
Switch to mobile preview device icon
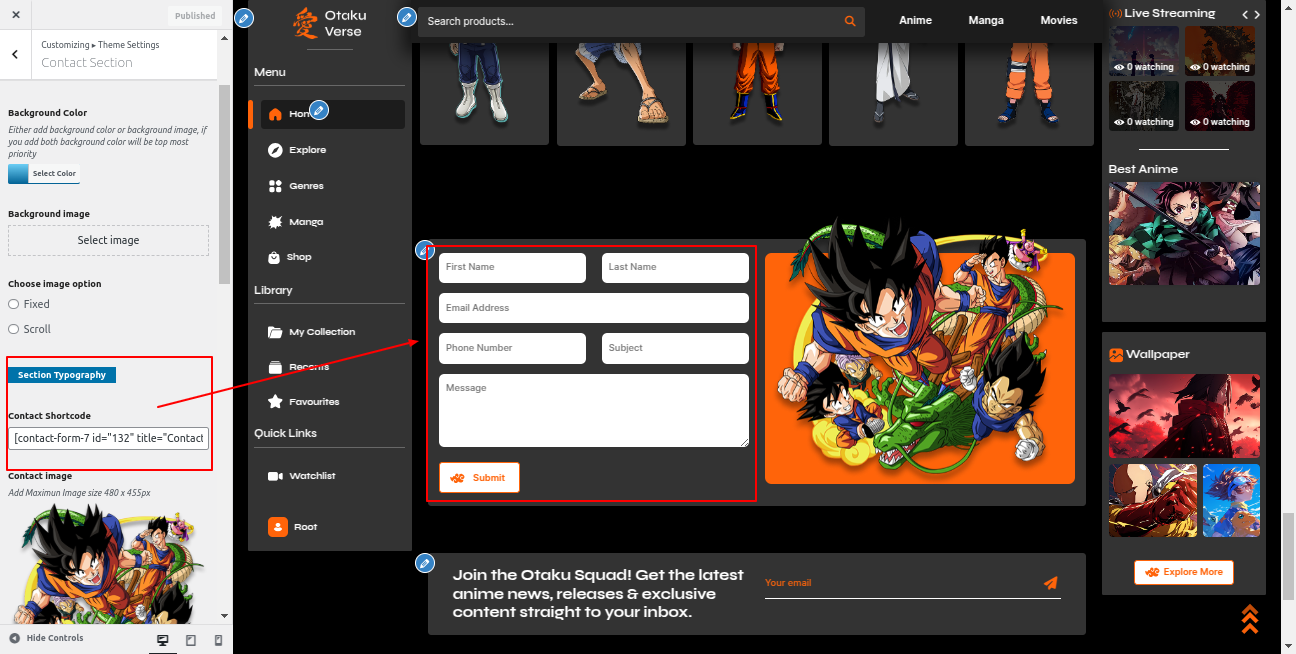[218, 640]
